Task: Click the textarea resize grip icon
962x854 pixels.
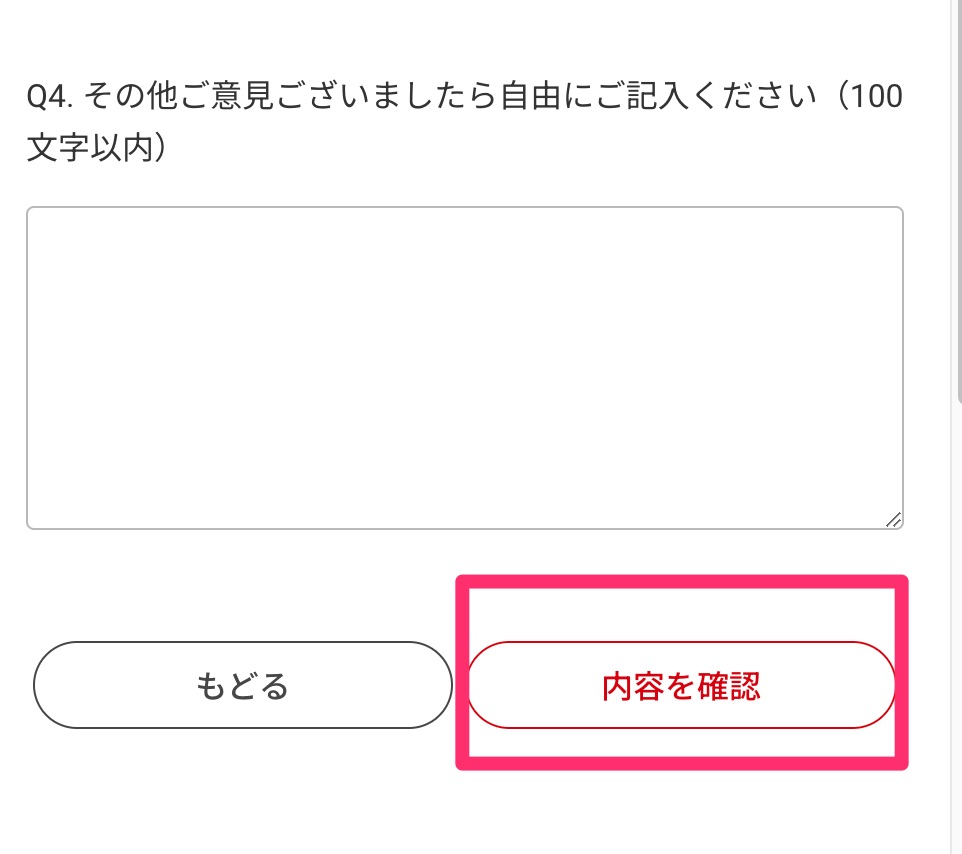Action: (893, 519)
